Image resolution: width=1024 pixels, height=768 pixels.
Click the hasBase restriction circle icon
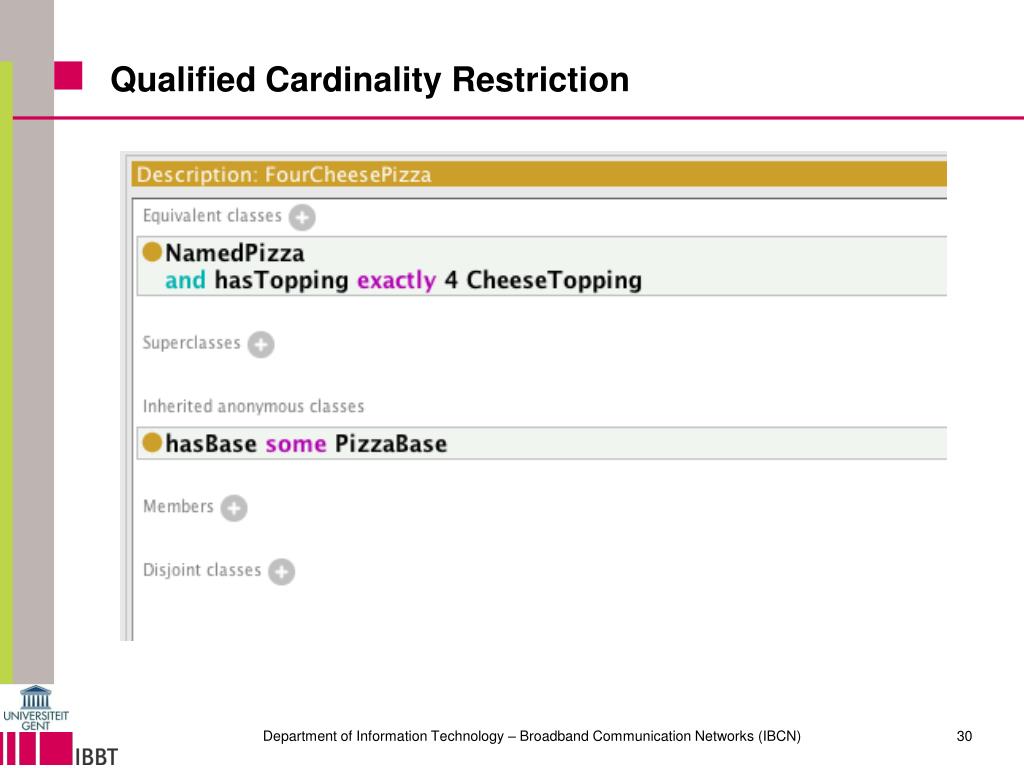point(152,443)
